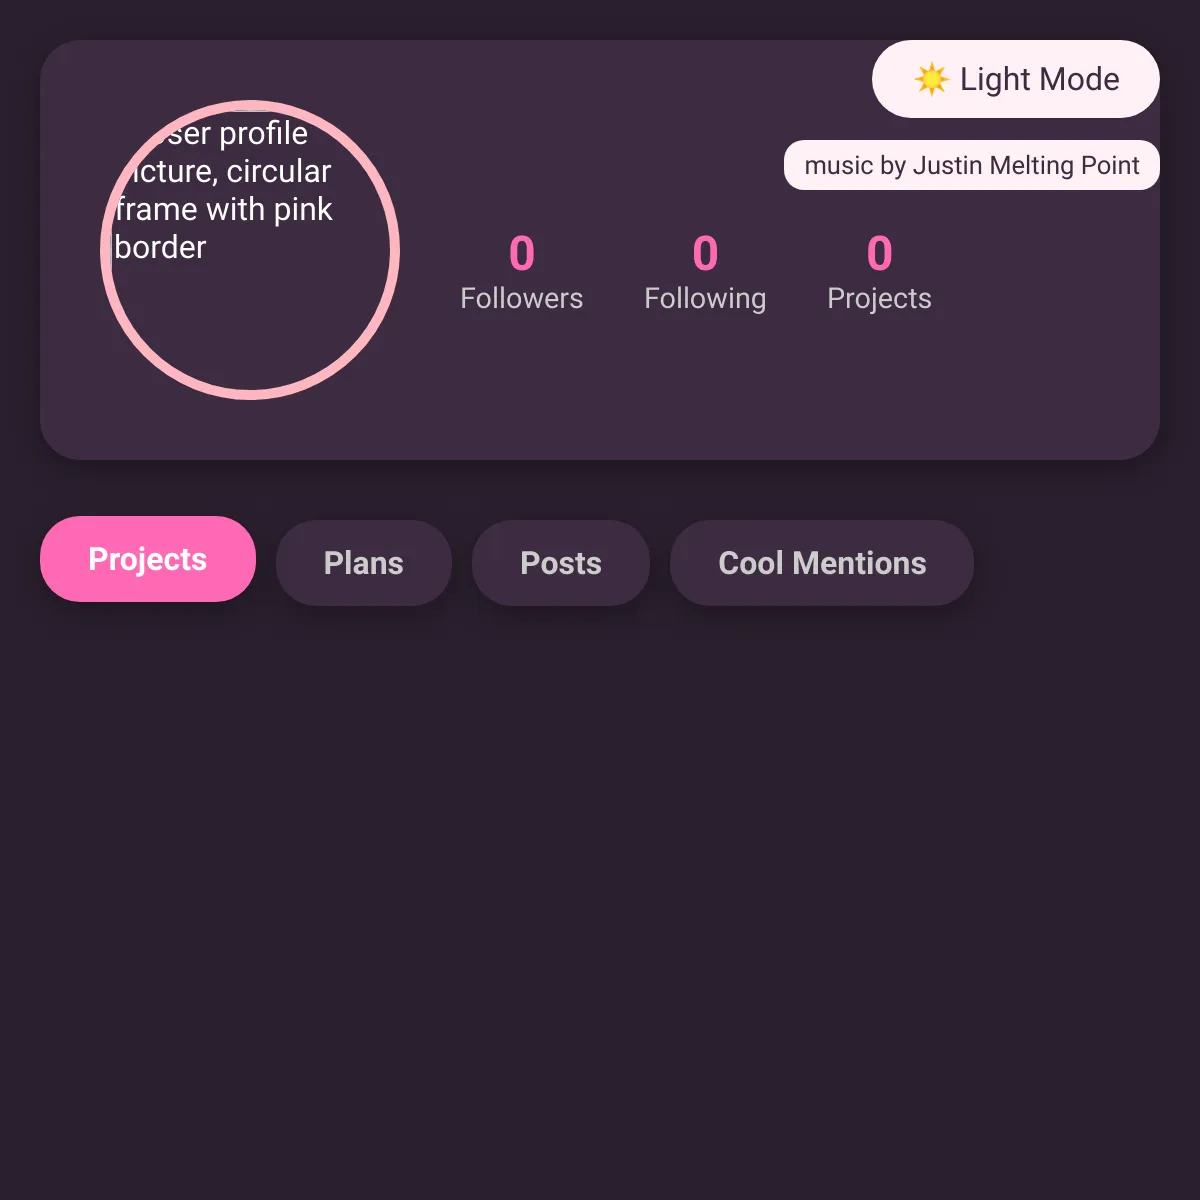This screenshot has height=1200, width=1200.
Task: Switch to the Plans tab
Action: 364,563
